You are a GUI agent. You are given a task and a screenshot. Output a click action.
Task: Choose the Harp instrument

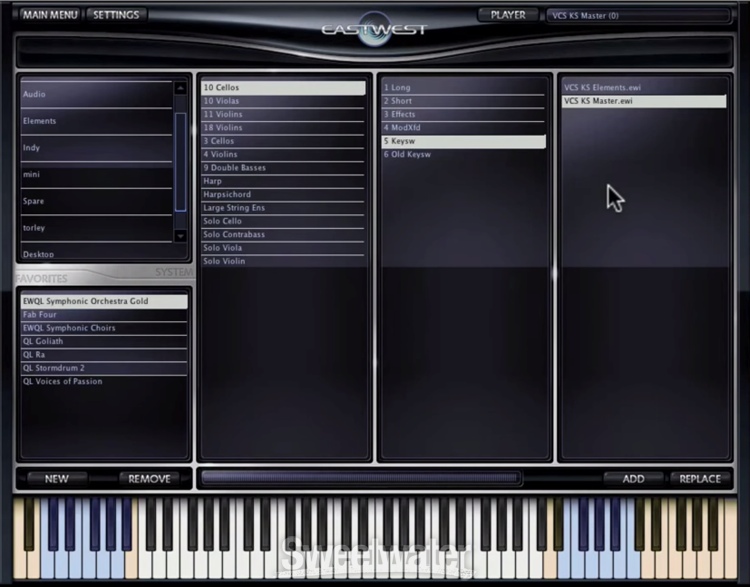tap(283, 181)
